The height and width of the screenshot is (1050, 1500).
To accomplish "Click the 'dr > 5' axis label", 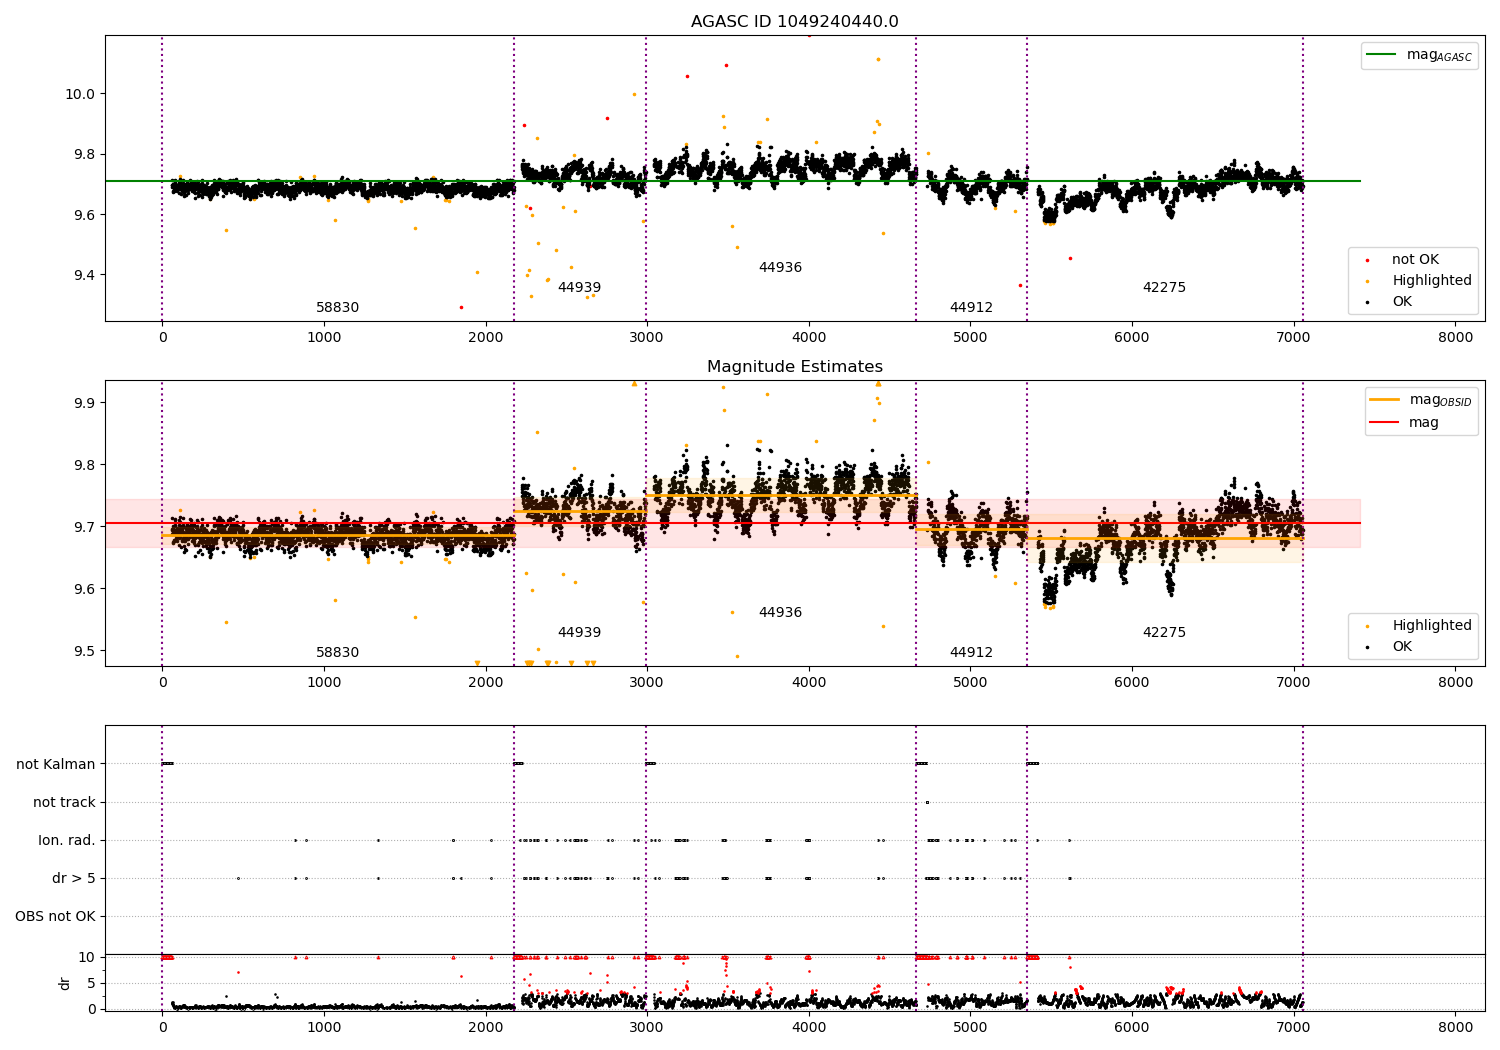I will [74, 878].
